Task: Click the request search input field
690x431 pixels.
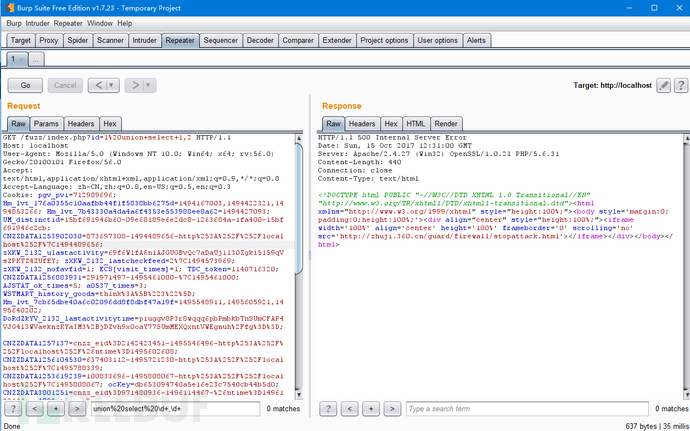Action: click(175, 409)
